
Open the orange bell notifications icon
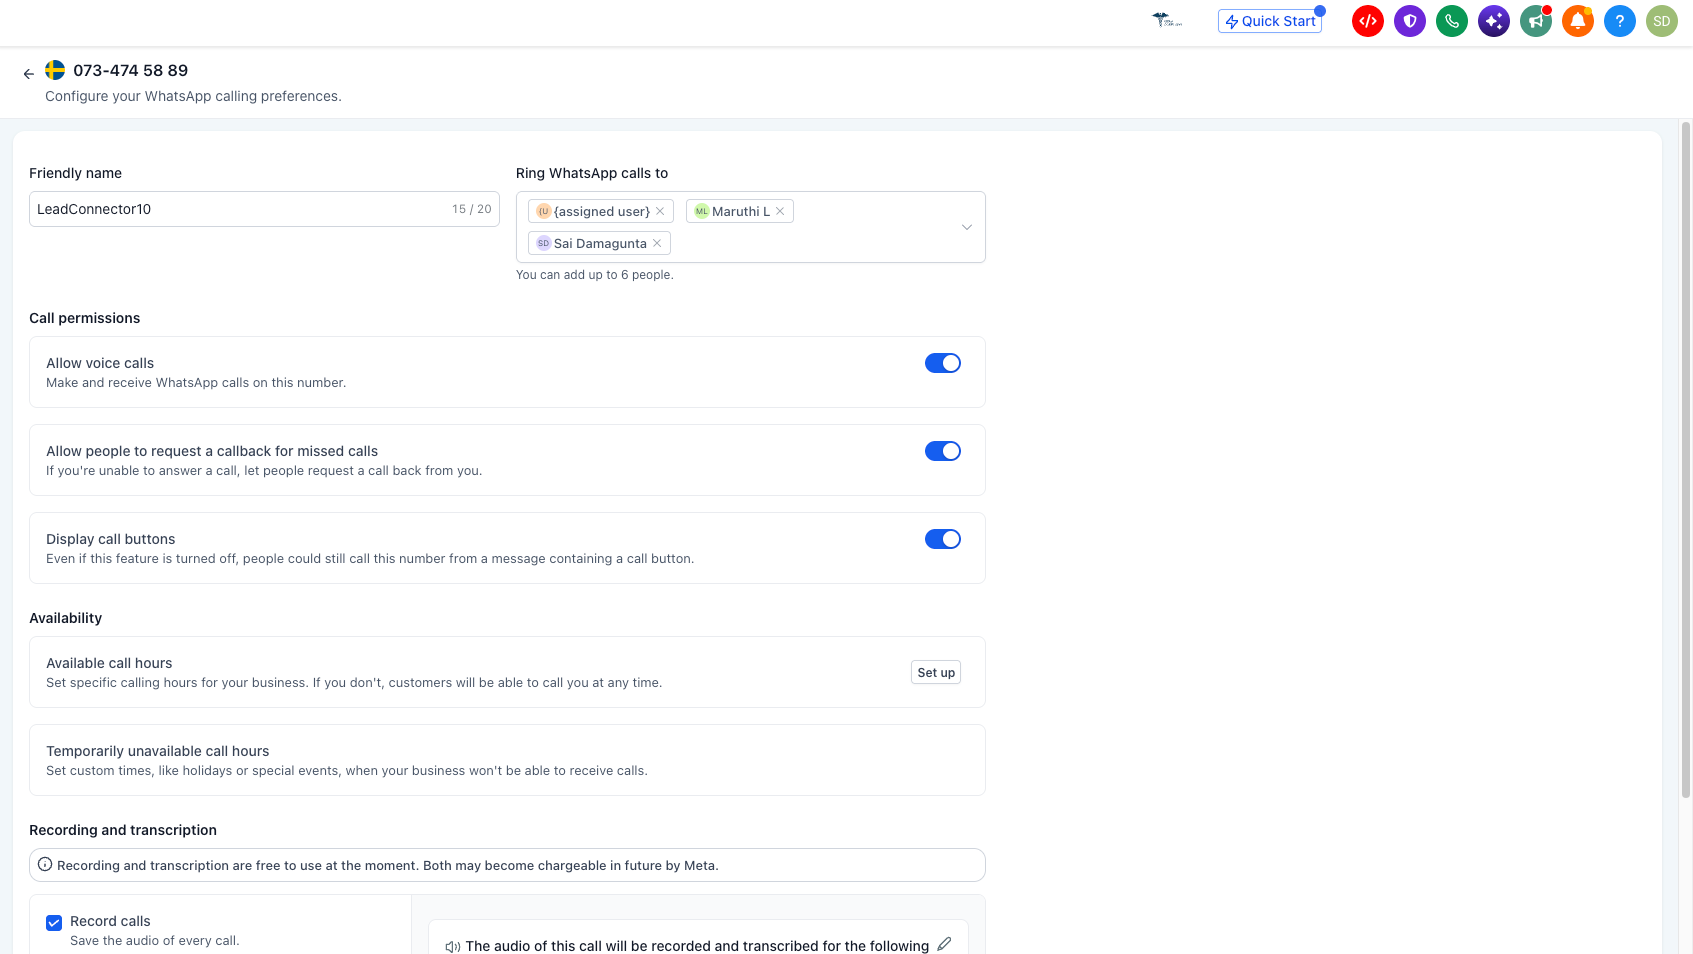(1578, 21)
